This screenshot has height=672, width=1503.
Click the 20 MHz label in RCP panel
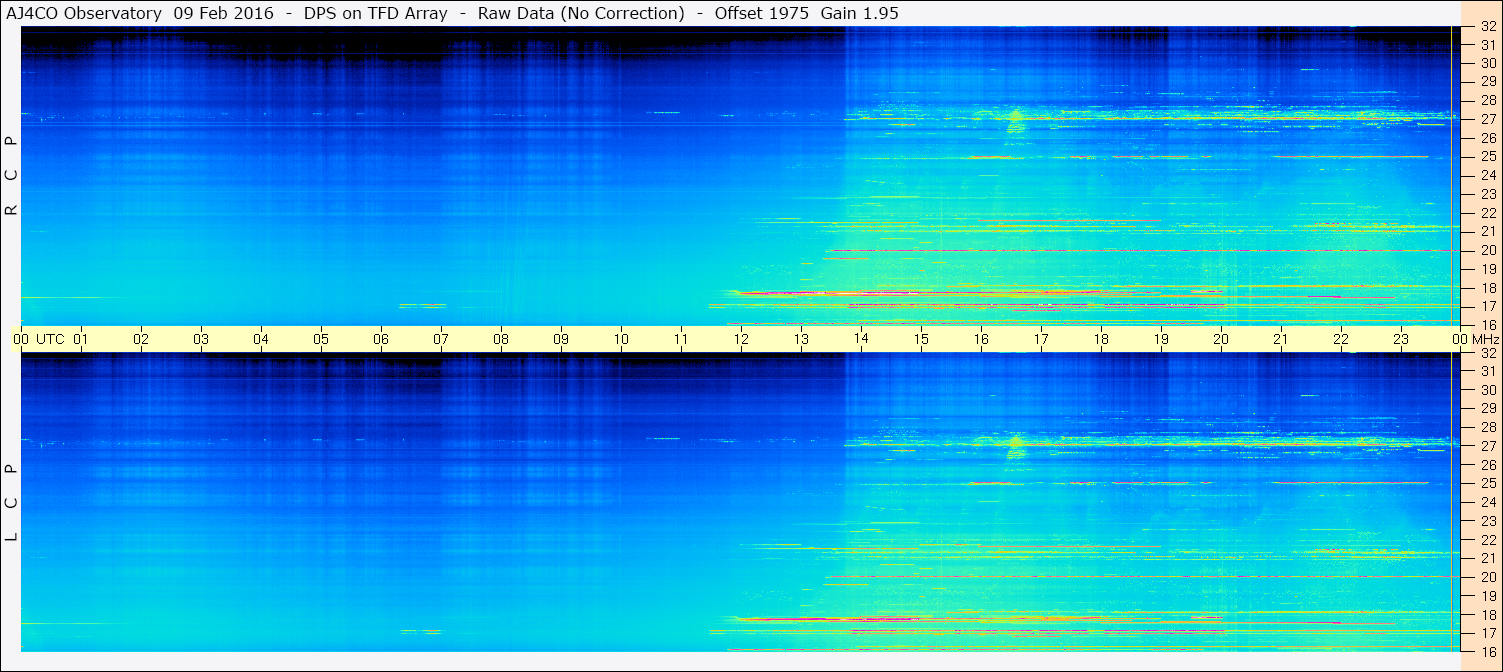1487,250
